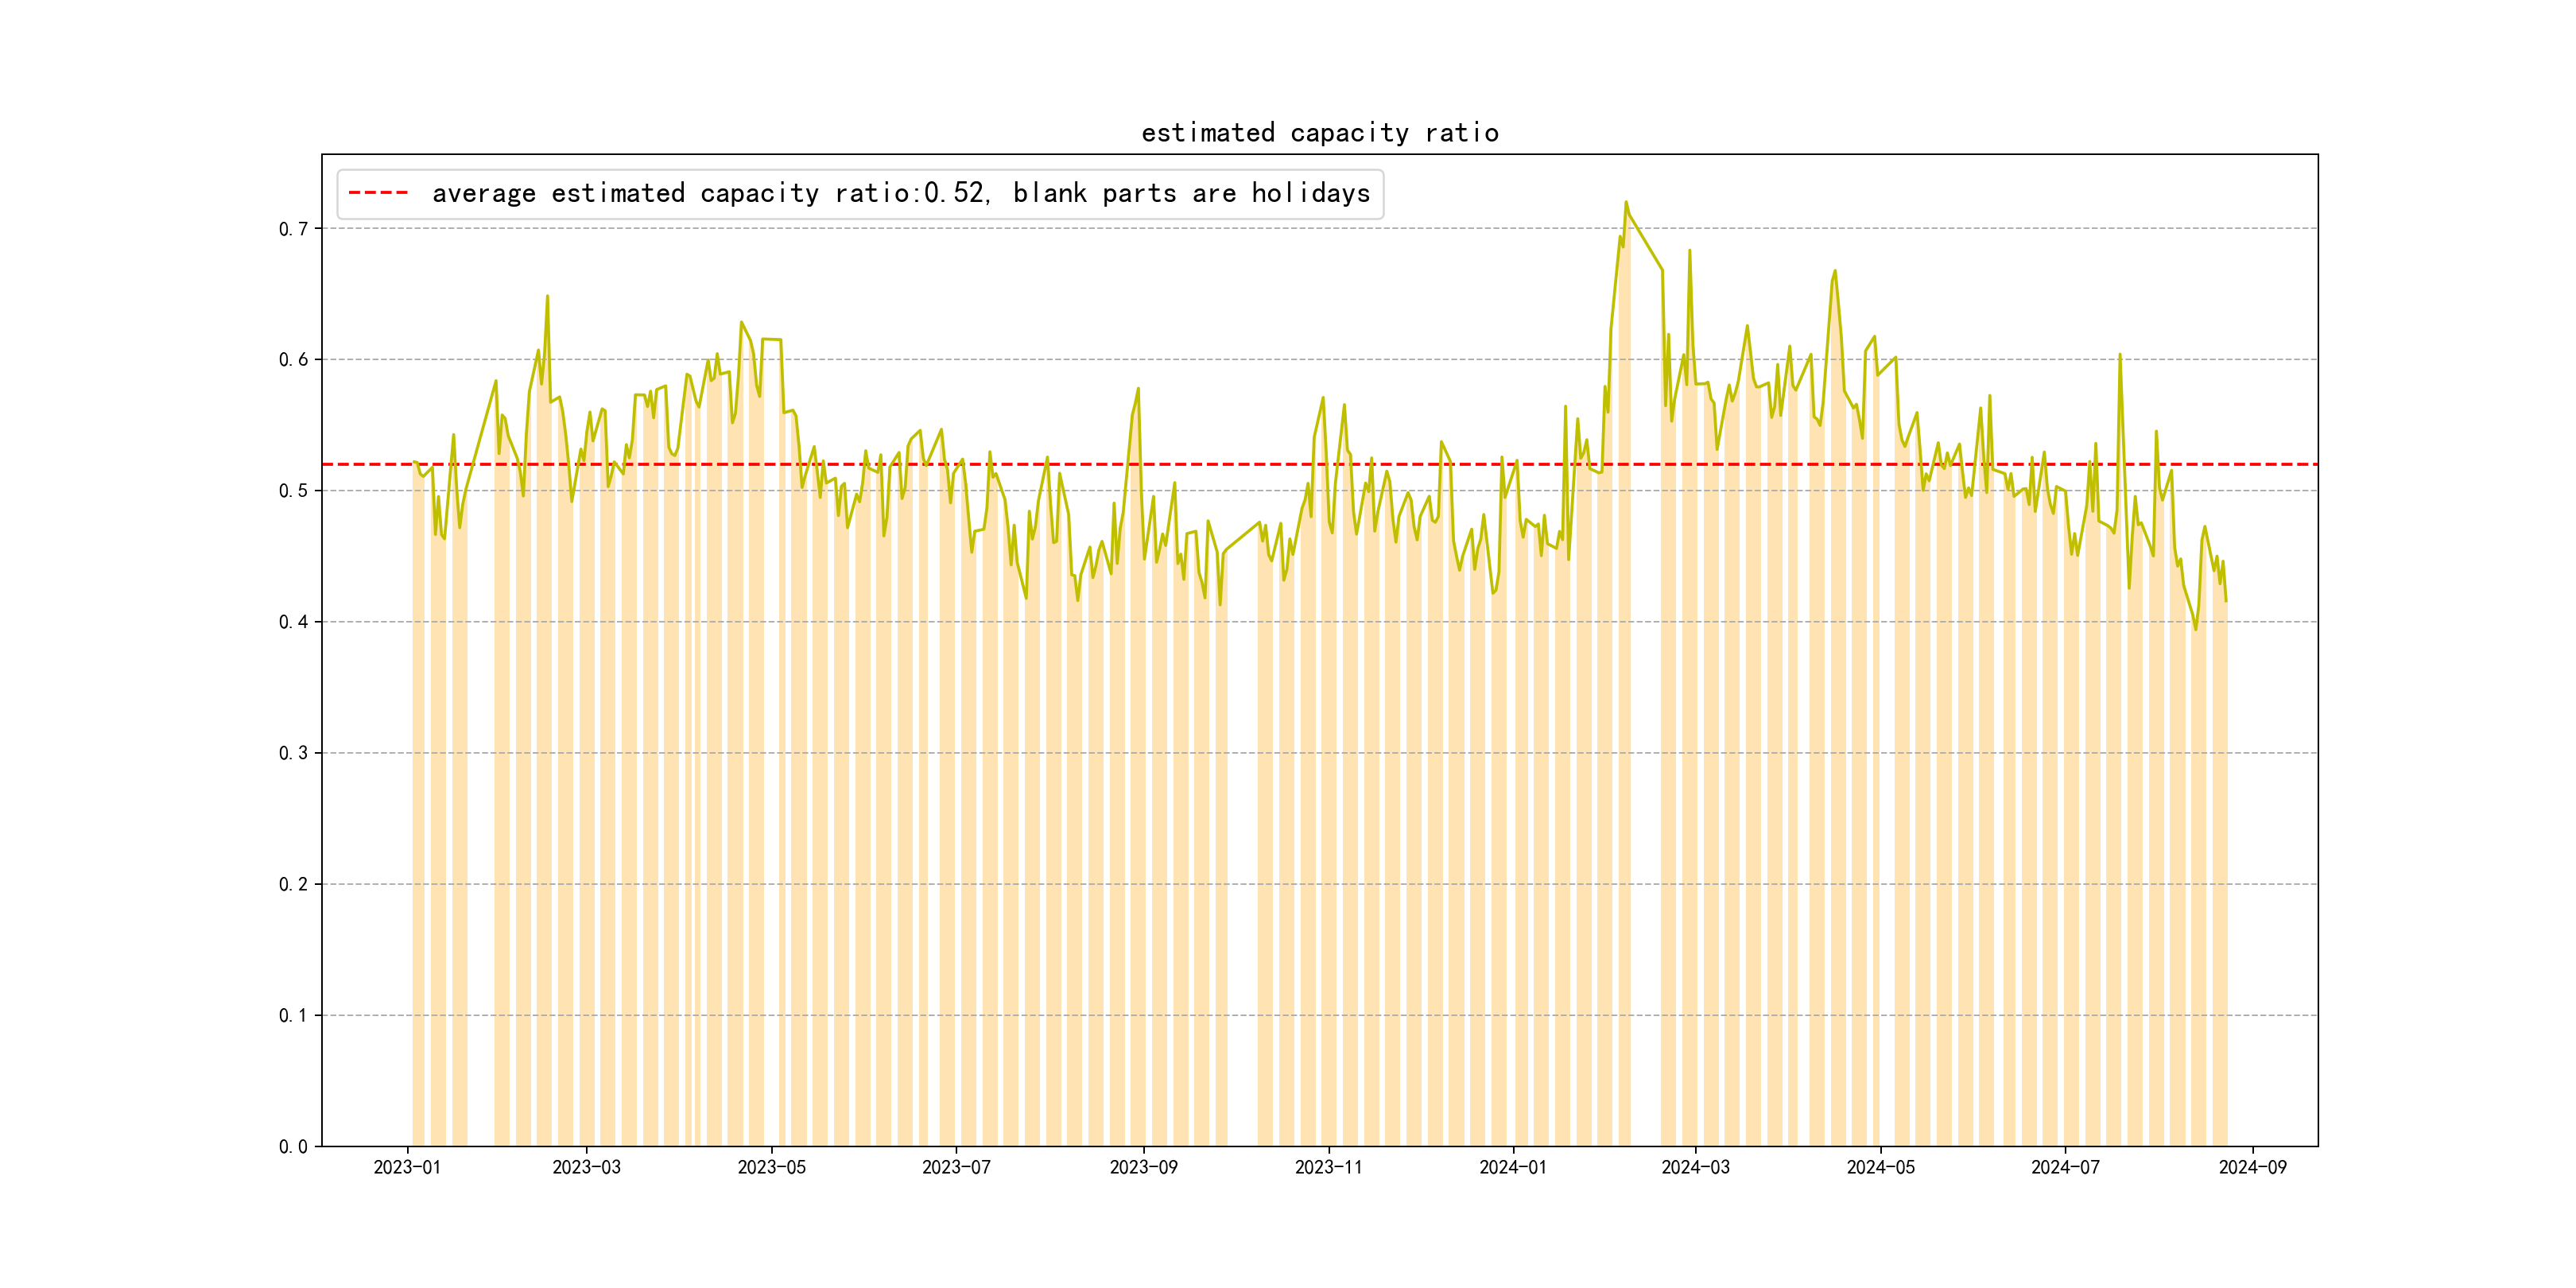Click the 0.5 y-axis tick label

[x=293, y=491]
